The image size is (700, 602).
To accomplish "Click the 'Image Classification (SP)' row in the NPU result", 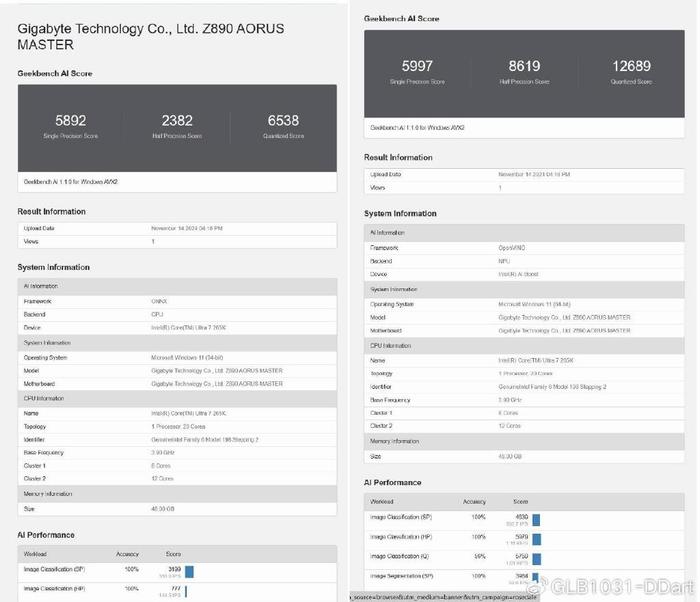I will point(524,520).
